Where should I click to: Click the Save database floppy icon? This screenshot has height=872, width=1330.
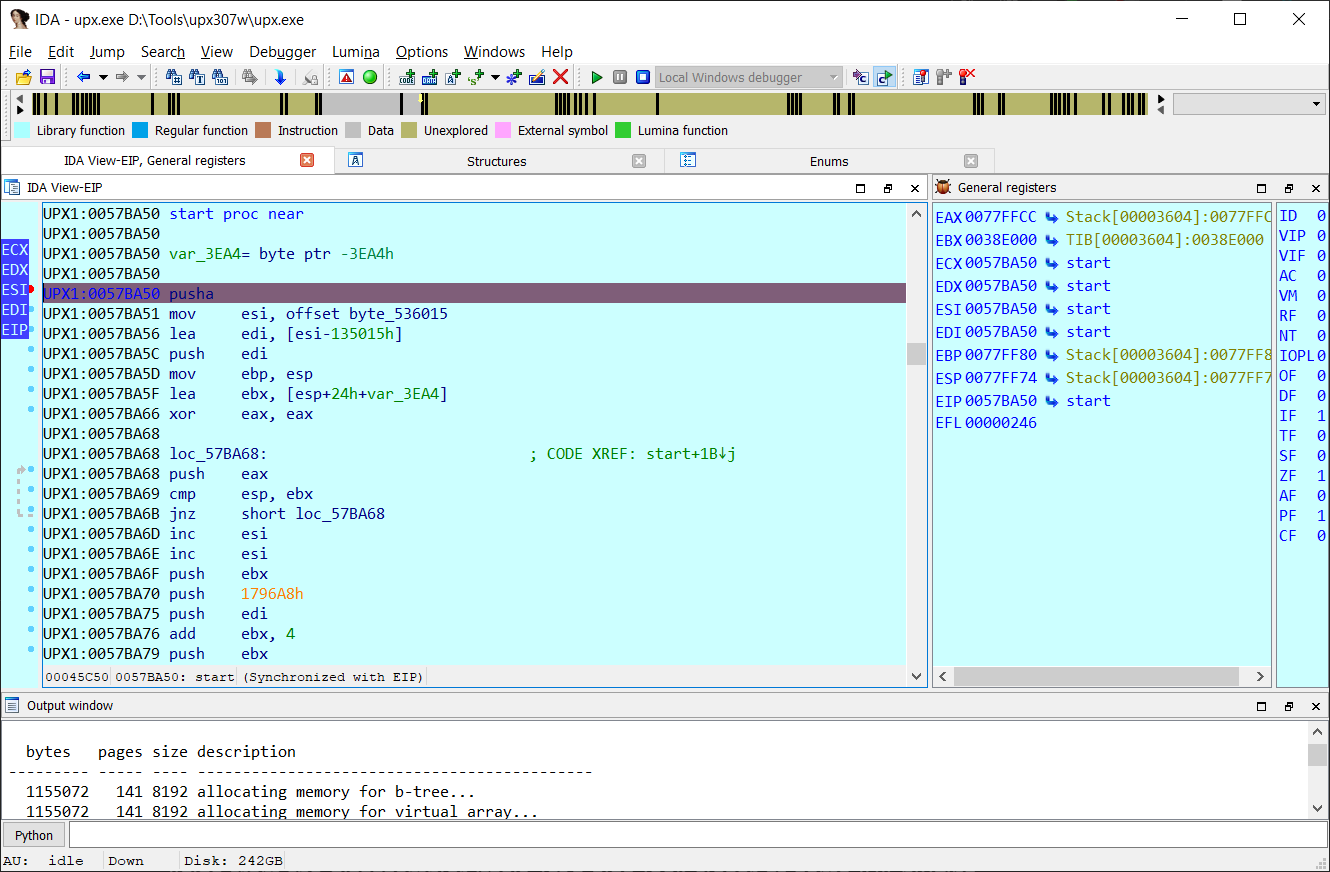47,77
